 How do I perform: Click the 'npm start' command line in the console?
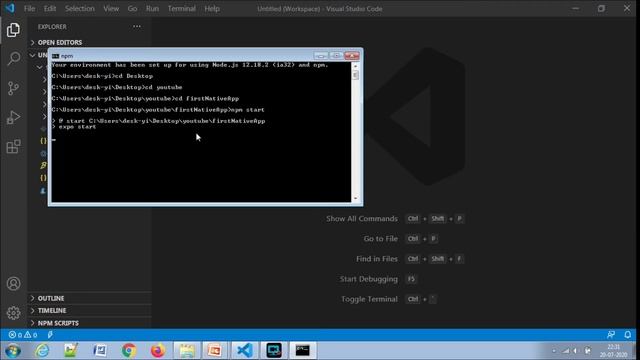(x=158, y=110)
